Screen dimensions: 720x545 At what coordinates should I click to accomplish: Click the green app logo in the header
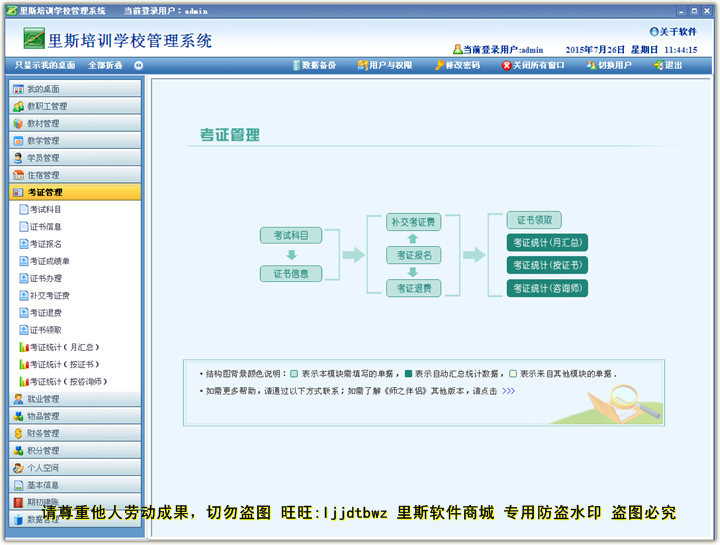(x=34, y=38)
